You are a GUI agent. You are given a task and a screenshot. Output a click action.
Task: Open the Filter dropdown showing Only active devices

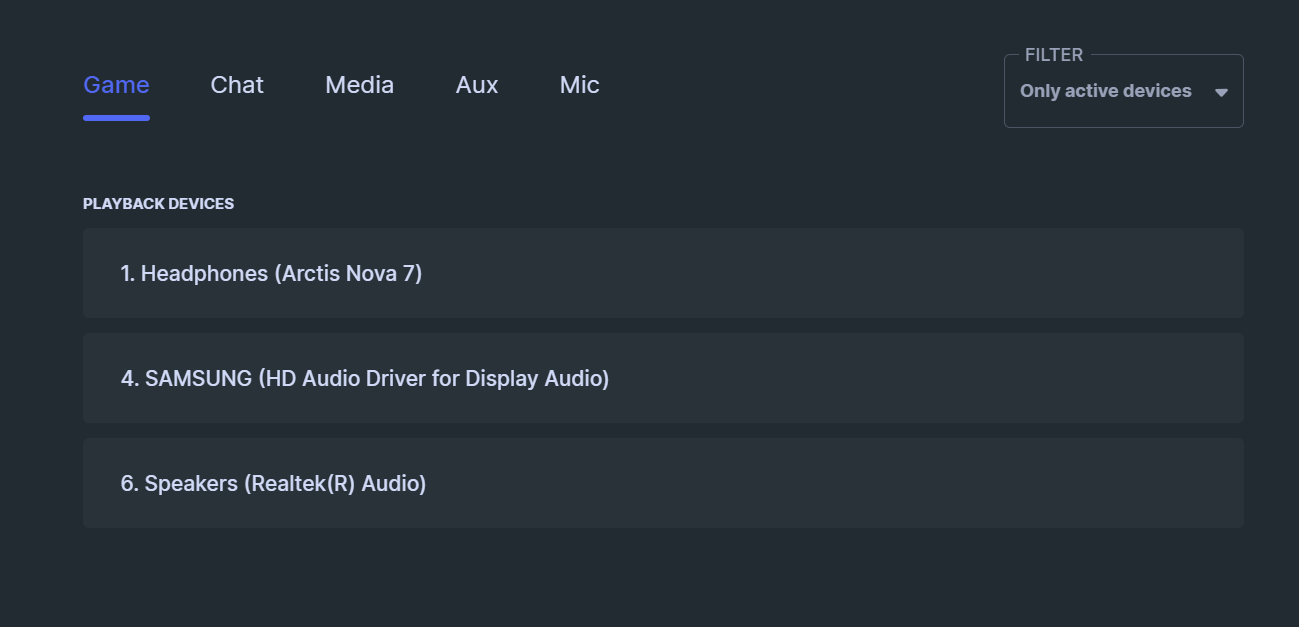[x=1123, y=91]
